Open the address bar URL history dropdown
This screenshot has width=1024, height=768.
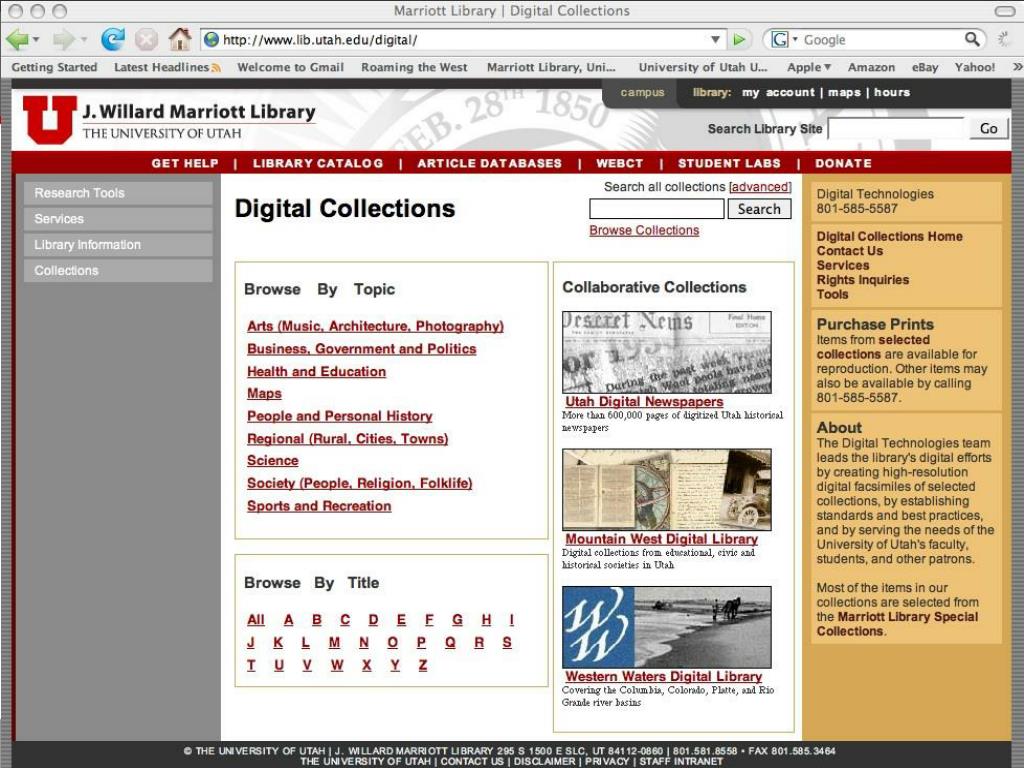tap(716, 40)
